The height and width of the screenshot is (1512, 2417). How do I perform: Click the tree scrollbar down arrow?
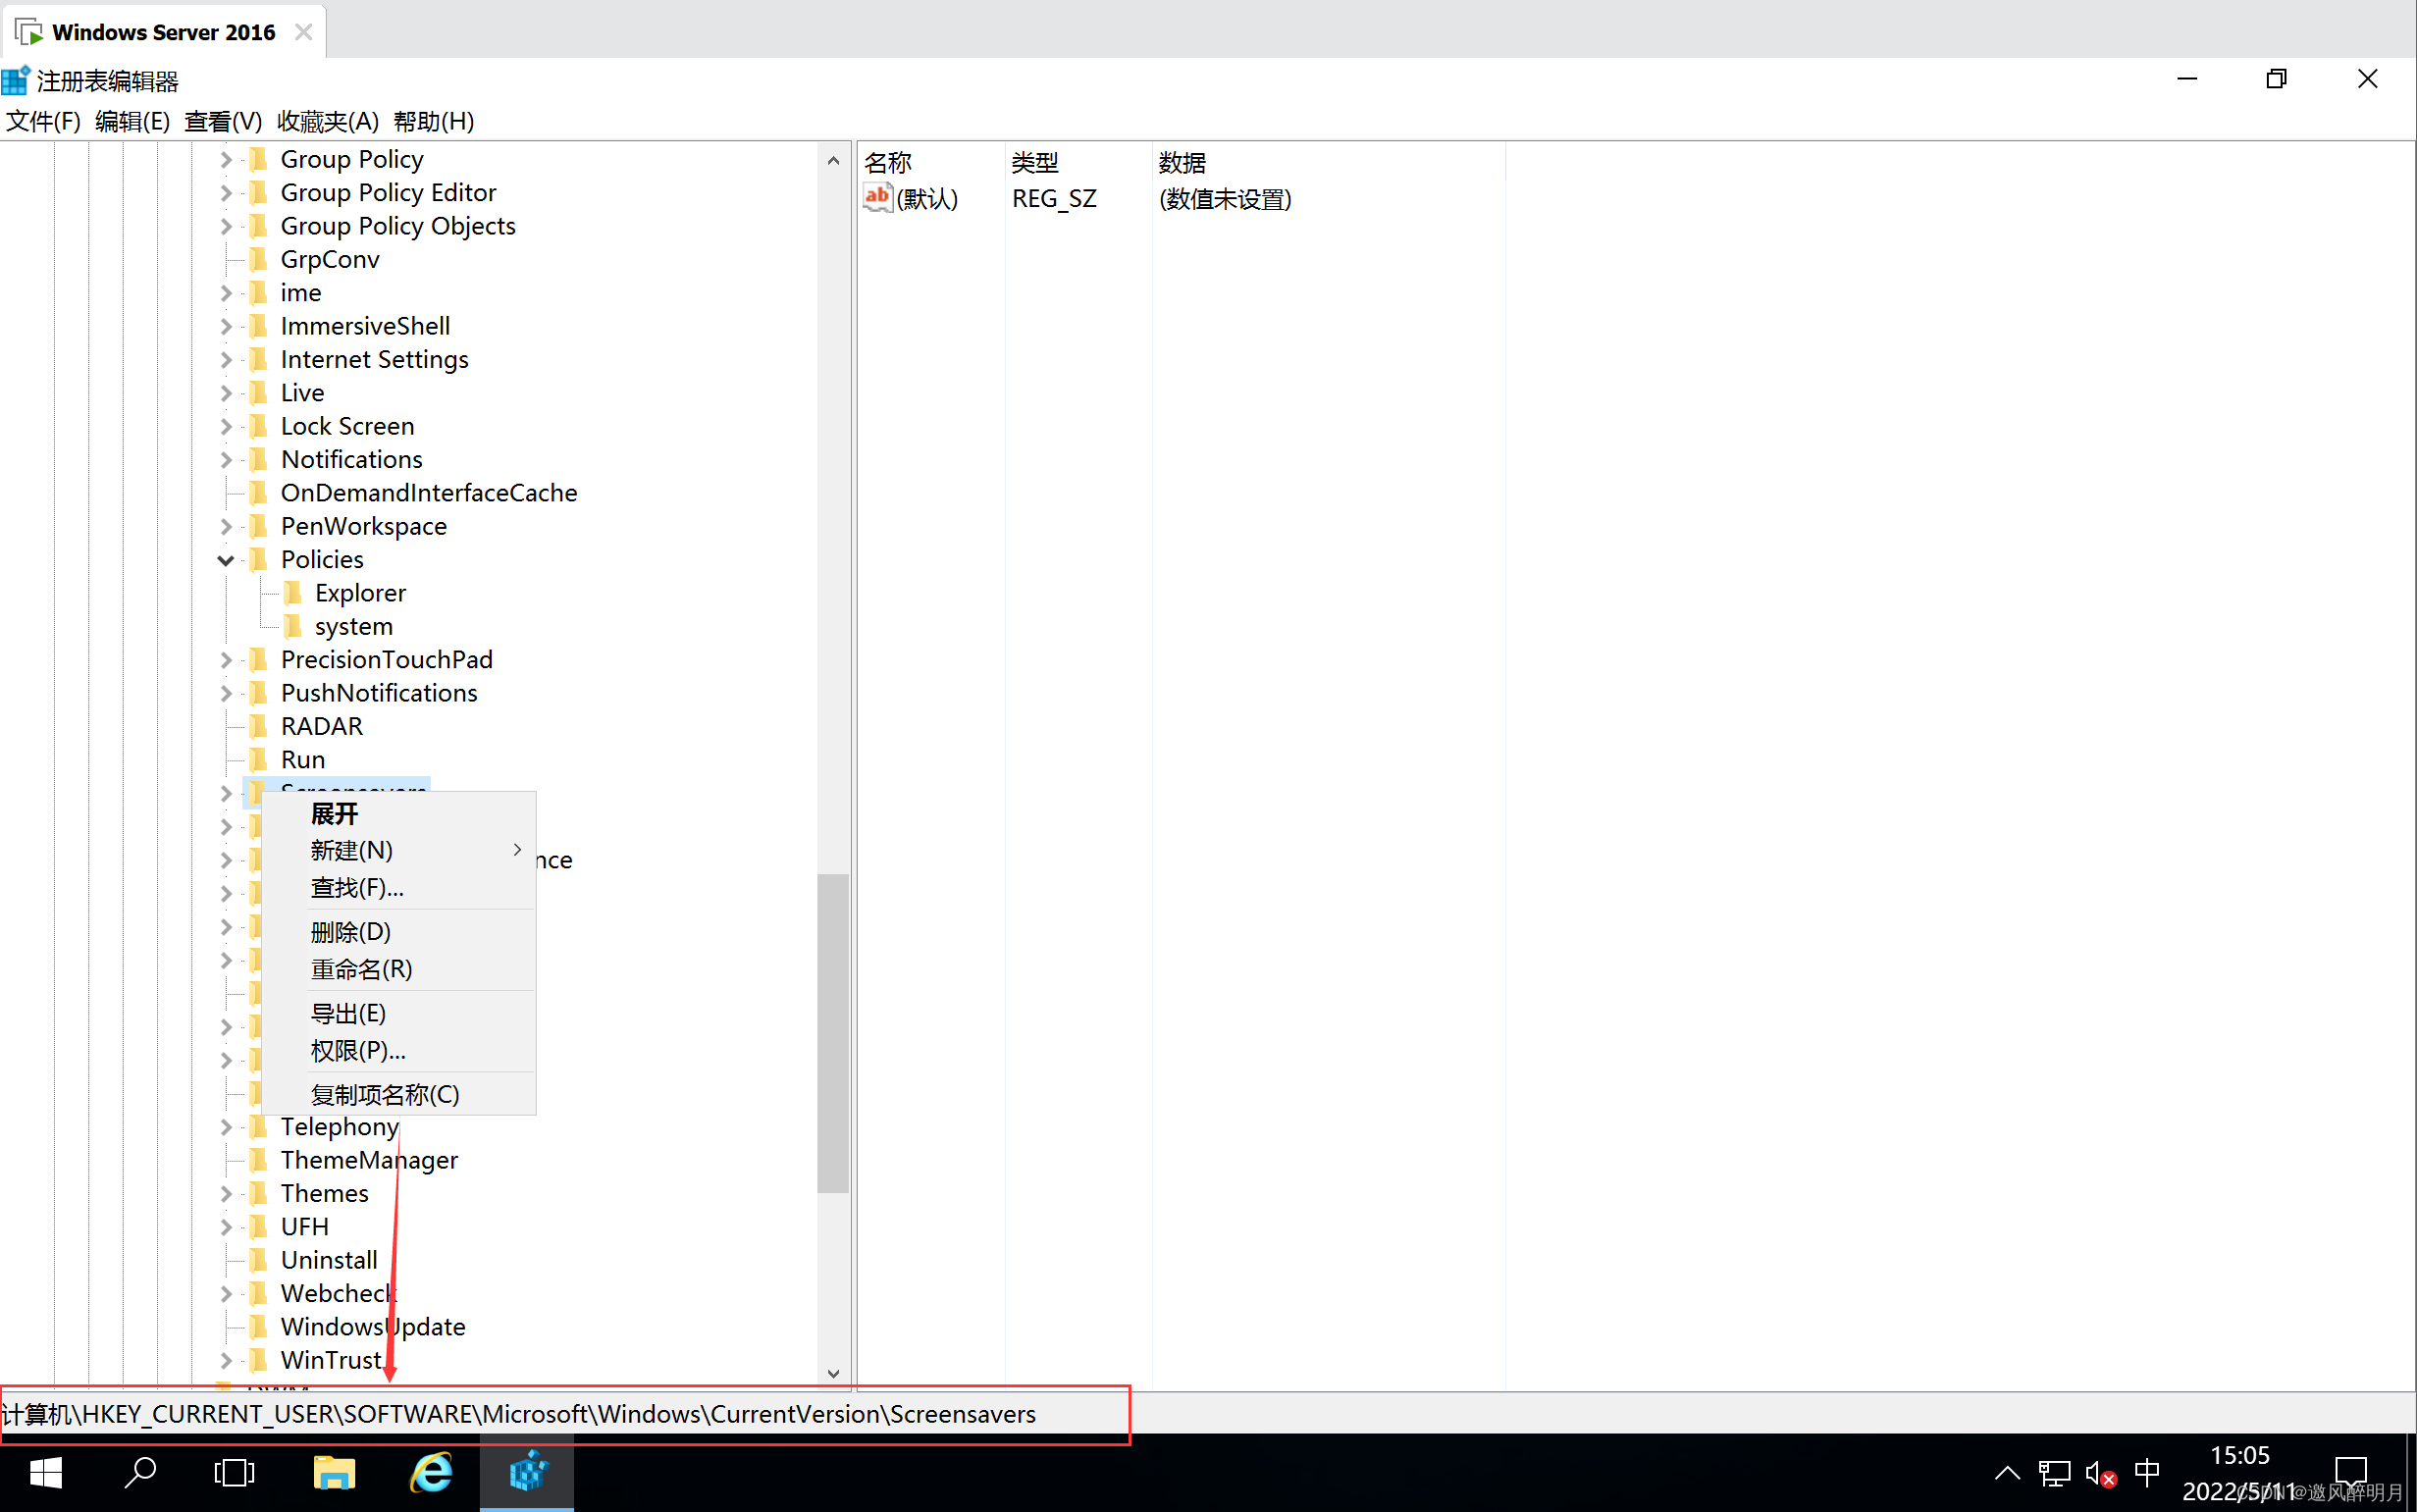833,1374
